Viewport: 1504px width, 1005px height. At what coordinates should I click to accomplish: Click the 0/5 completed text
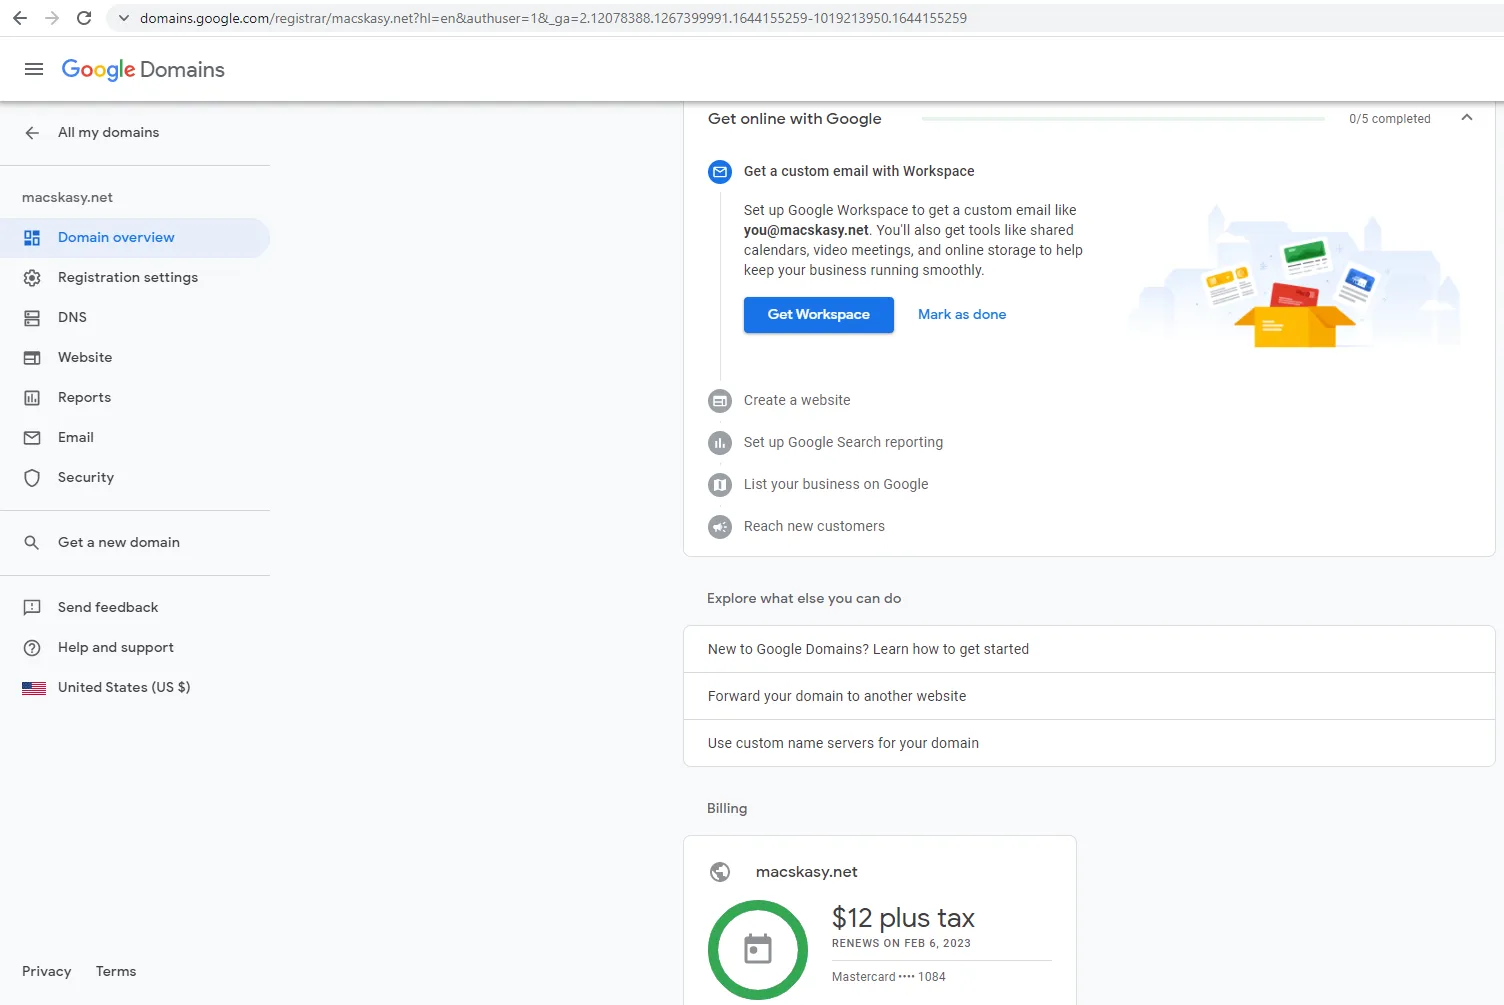coord(1390,118)
